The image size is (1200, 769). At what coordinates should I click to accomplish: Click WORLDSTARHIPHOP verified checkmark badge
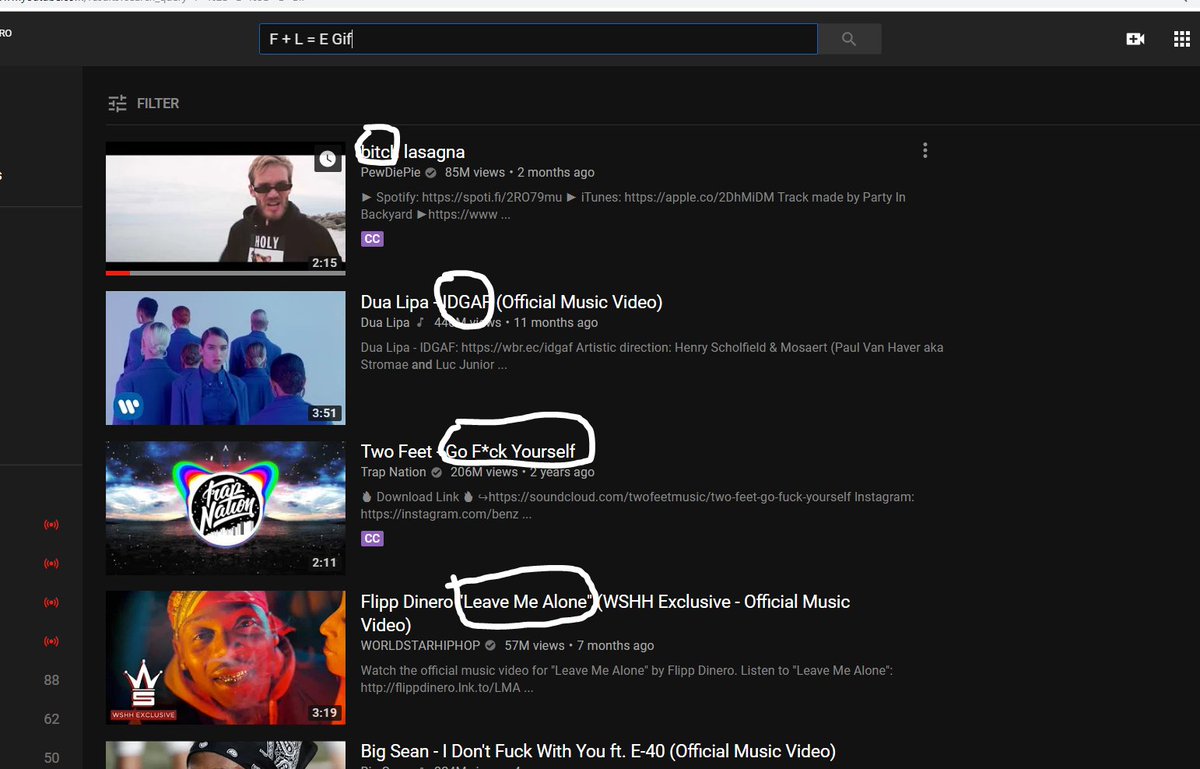491,646
